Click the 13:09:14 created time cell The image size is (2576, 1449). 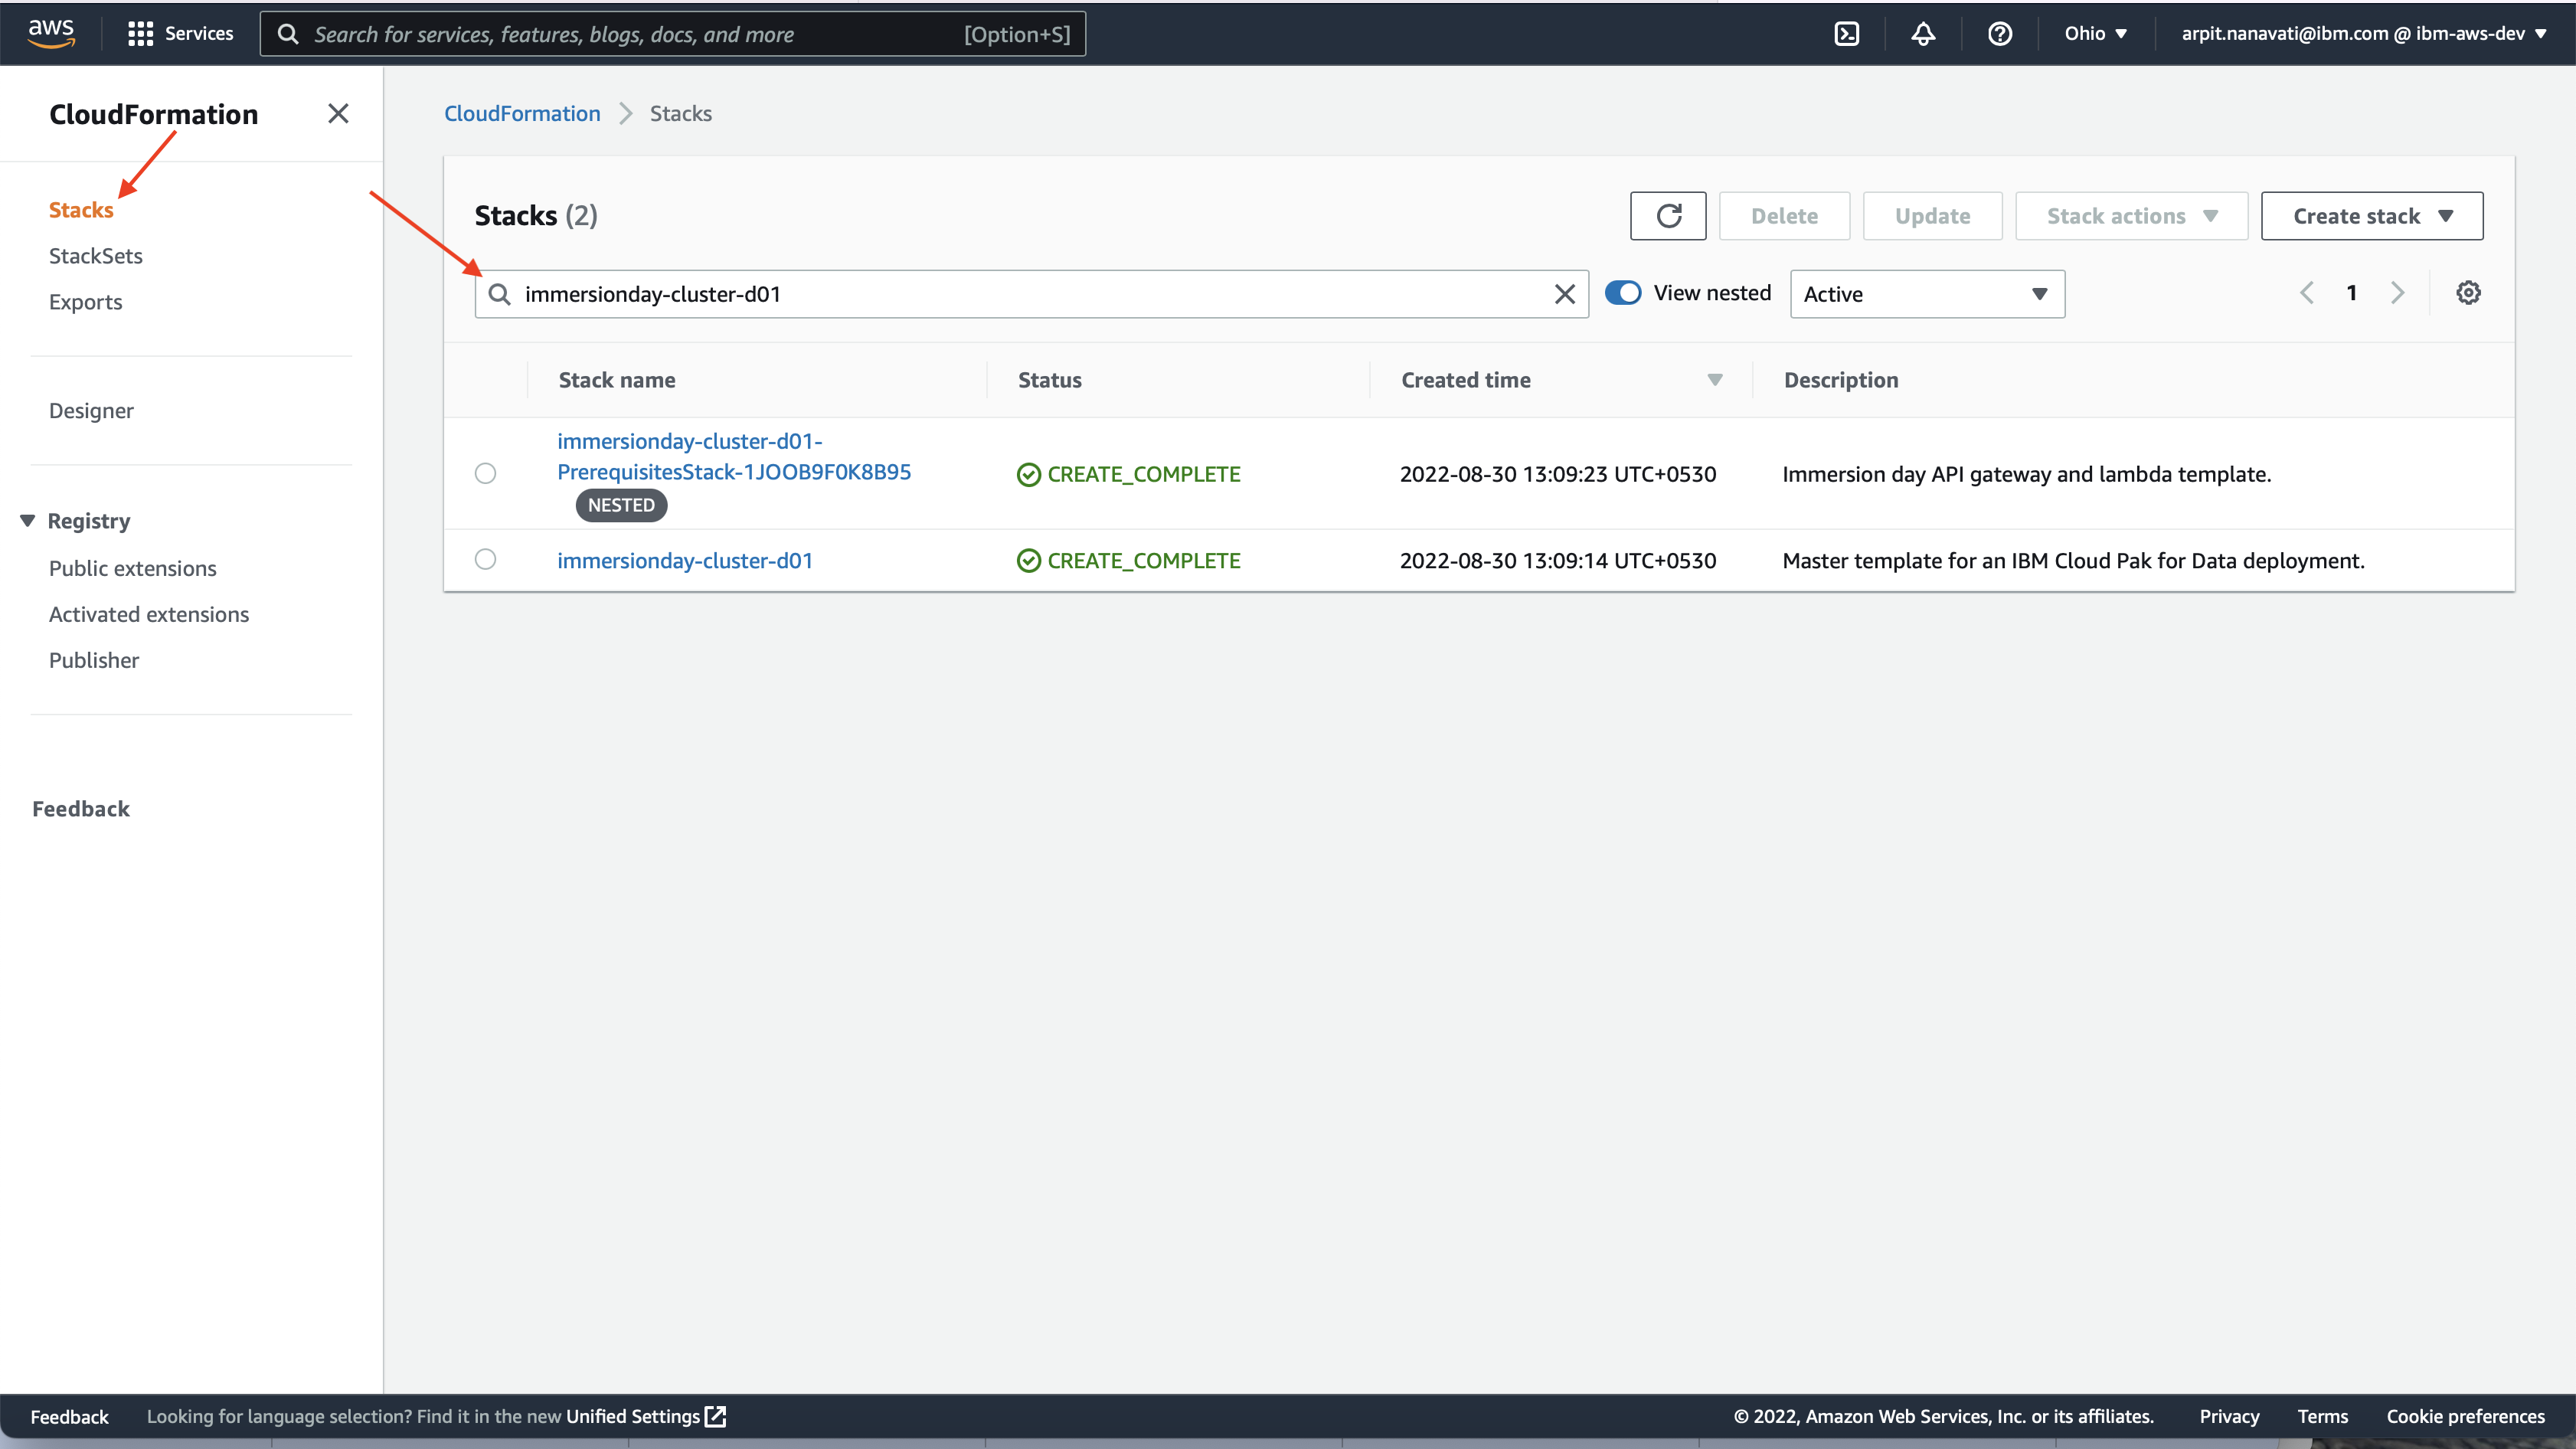pyautogui.click(x=1558, y=560)
